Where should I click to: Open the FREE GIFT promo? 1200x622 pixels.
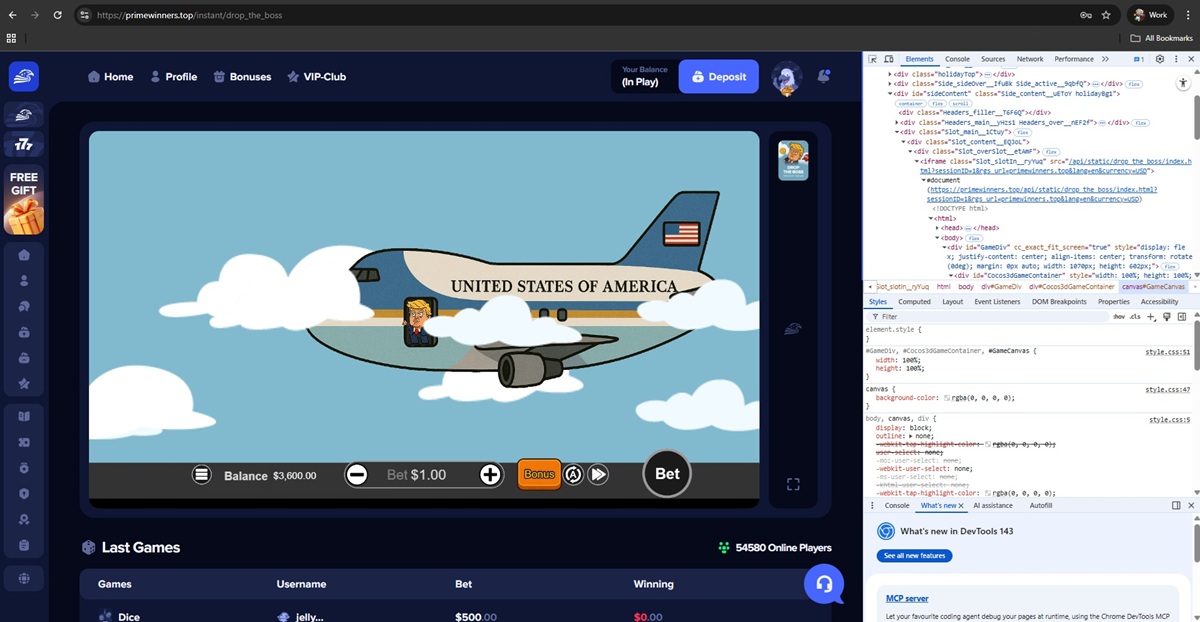[x=24, y=201]
